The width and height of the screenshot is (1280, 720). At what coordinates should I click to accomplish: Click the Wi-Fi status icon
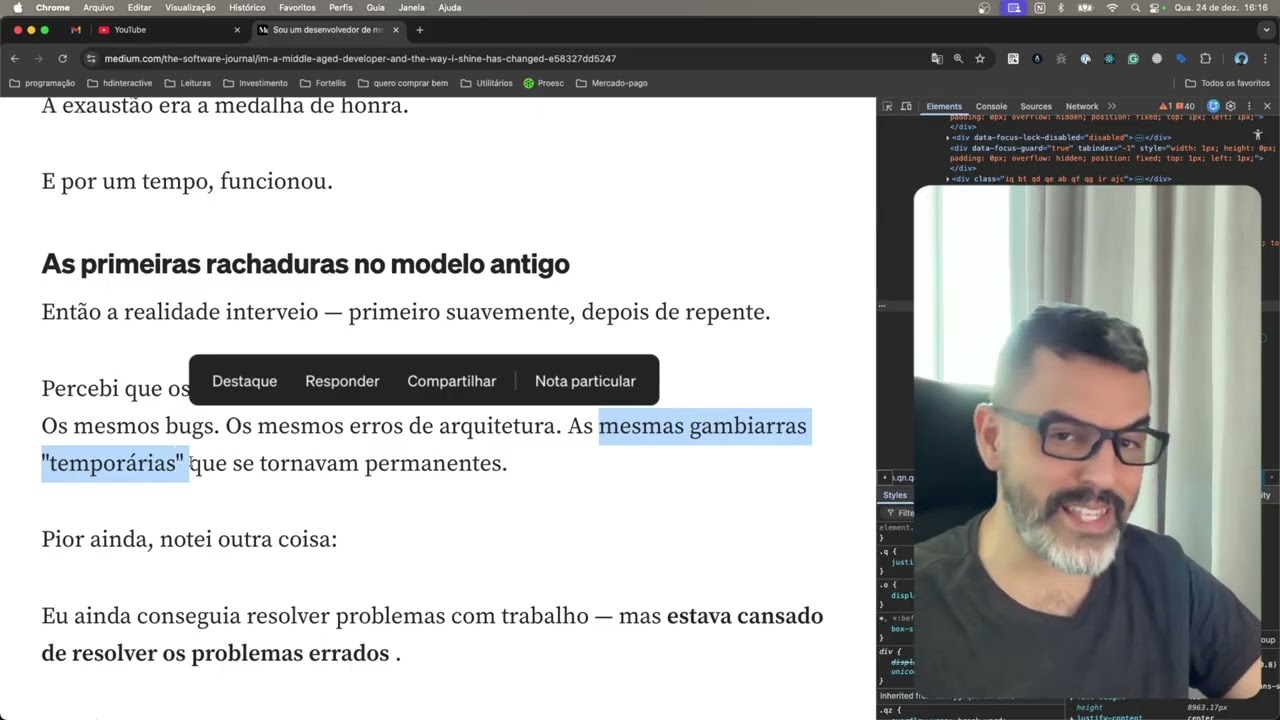1112,7
